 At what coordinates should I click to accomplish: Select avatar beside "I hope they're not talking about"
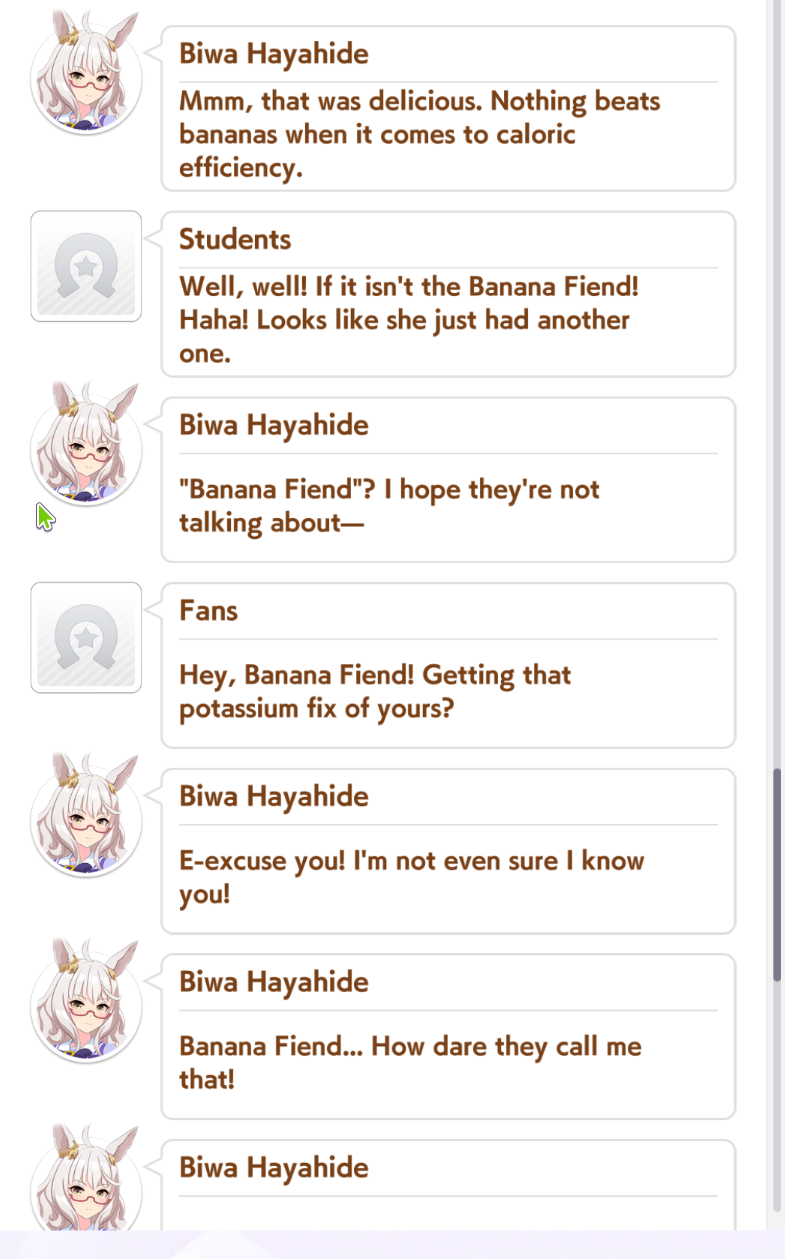tap(86, 451)
